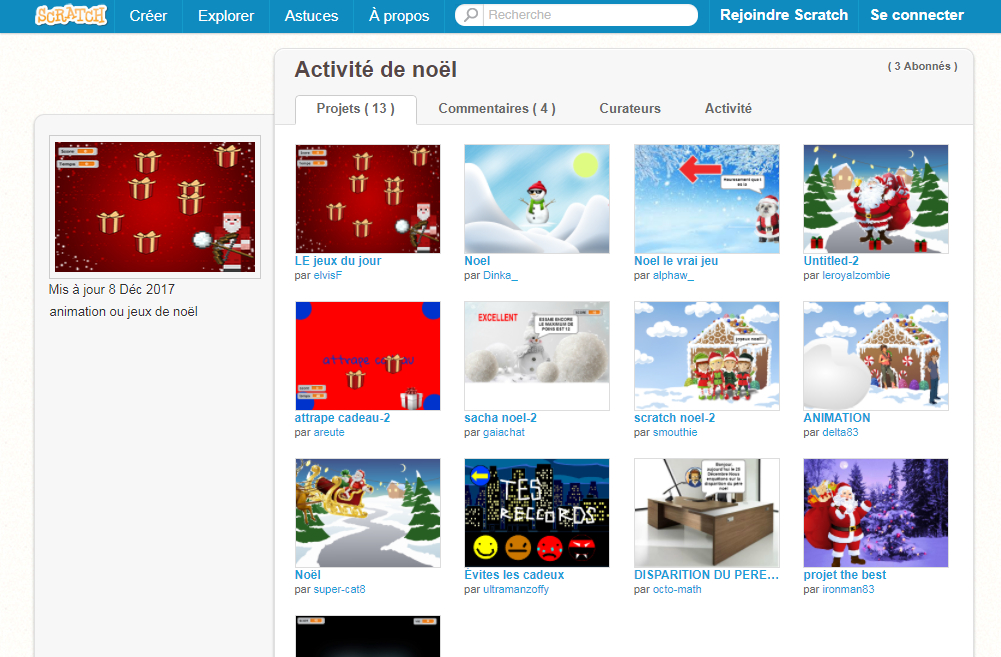The height and width of the screenshot is (657, 1001).
Task: Open the Créer menu item
Action: tap(148, 16)
